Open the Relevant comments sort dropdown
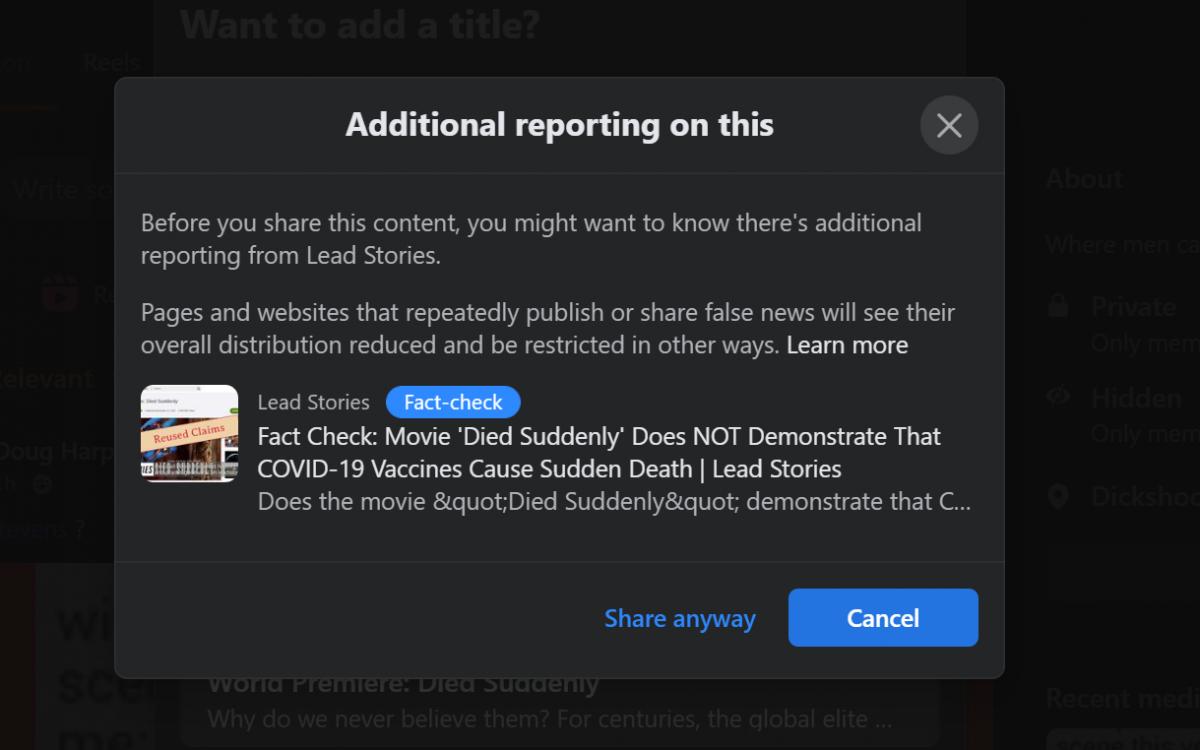The width and height of the screenshot is (1200, 750). [45, 379]
